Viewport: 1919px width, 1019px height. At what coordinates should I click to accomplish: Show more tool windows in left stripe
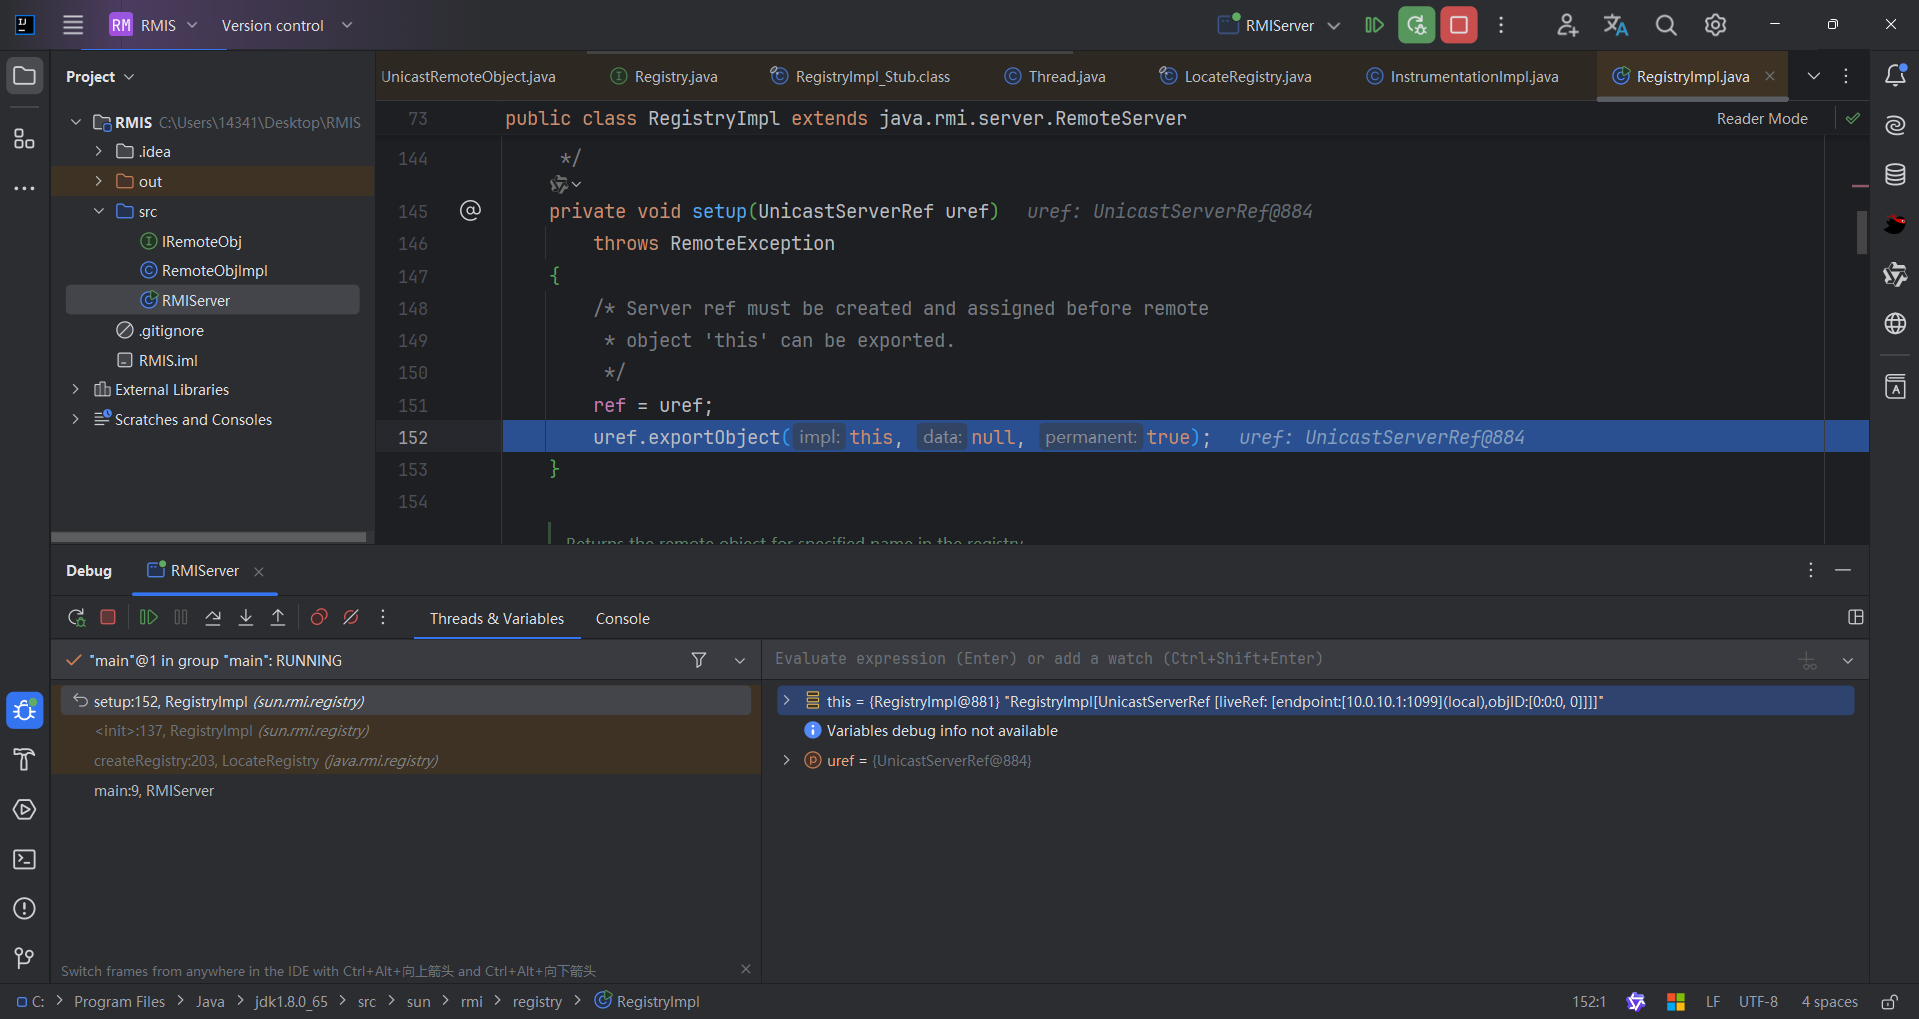pos(25,188)
